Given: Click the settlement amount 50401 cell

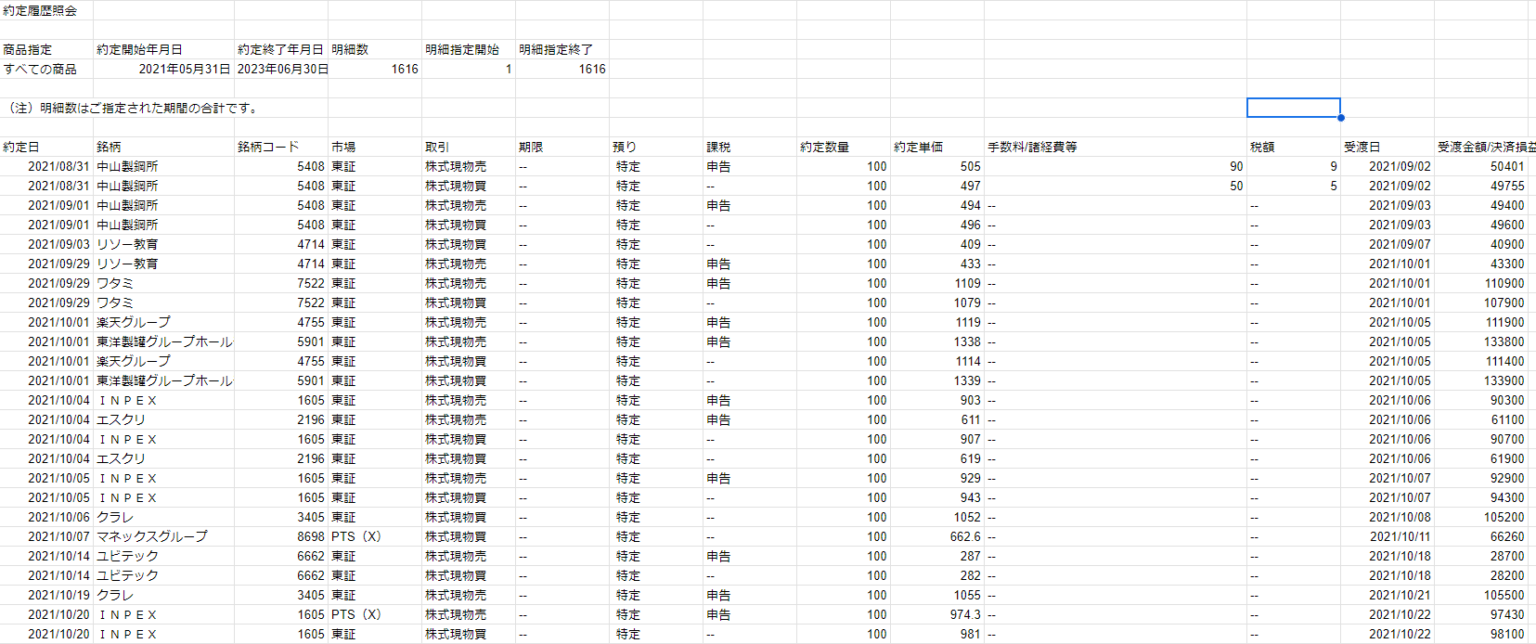Looking at the screenshot, I should [x=1484, y=167].
